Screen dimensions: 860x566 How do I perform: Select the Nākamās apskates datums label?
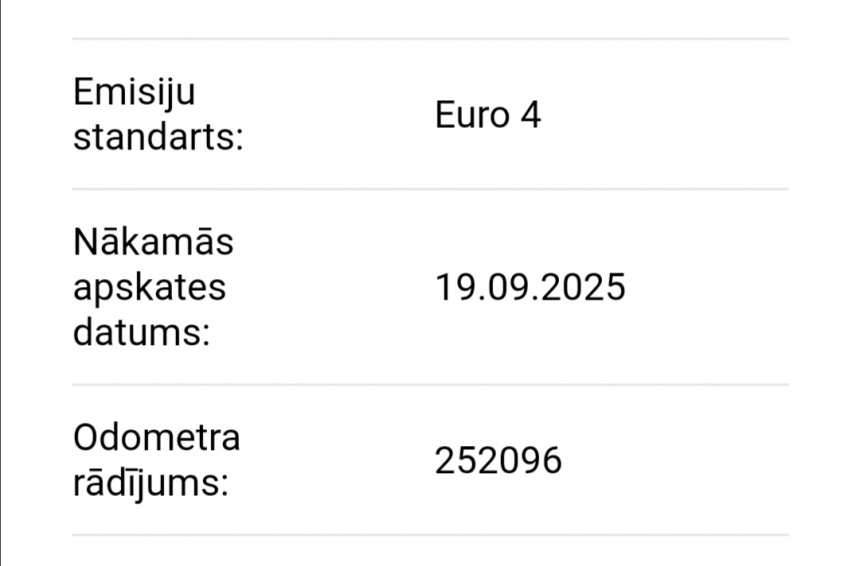153,287
